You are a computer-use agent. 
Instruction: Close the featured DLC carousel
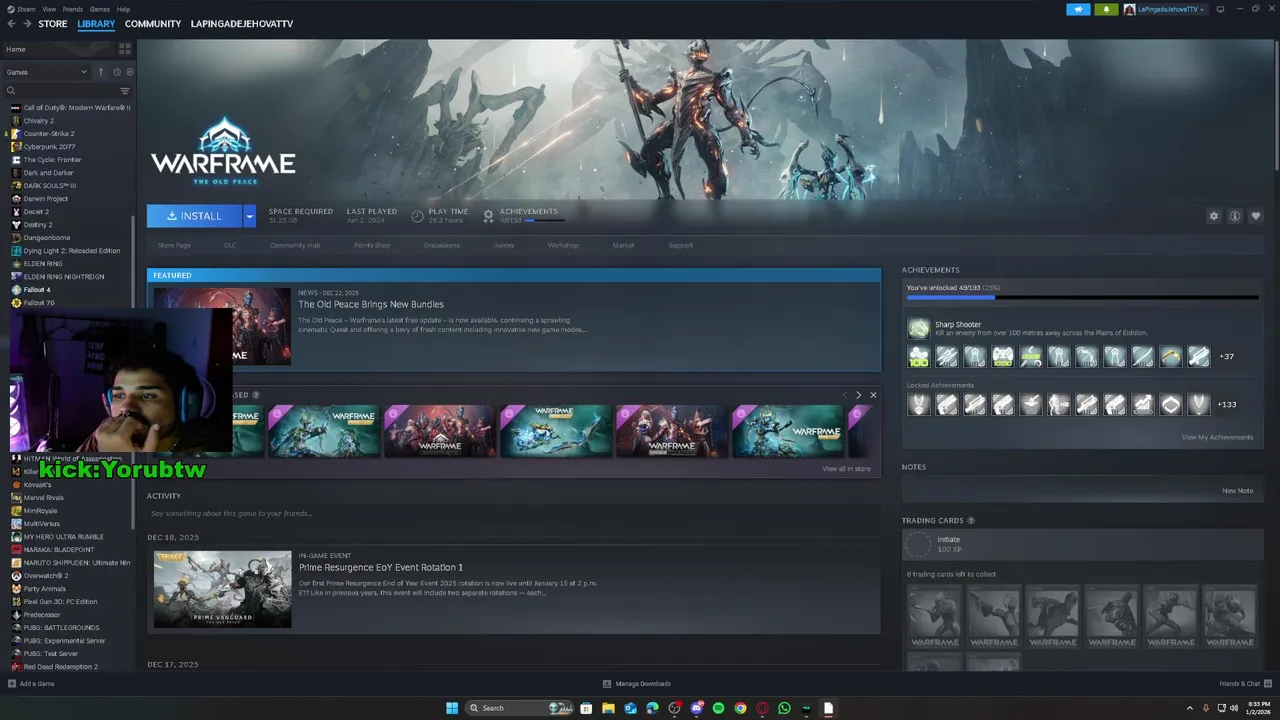click(x=873, y=395)
